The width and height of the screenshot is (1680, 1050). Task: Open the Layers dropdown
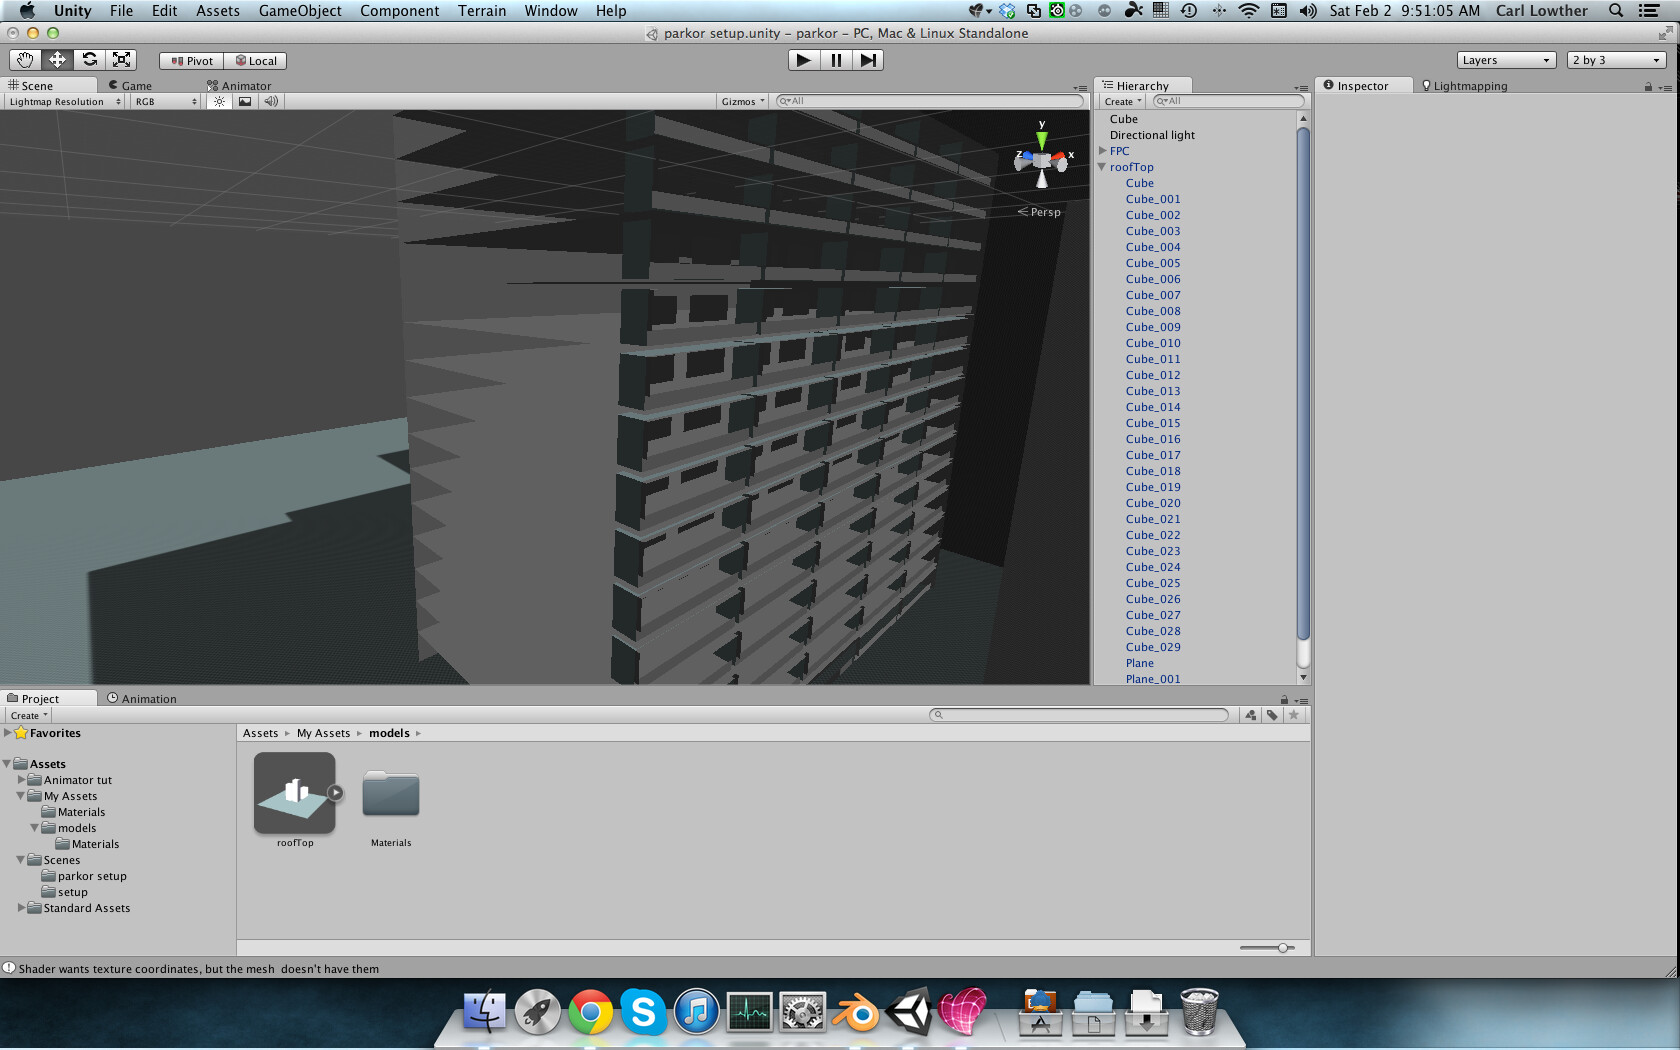pyautogui.click(x=1505, y=59)
